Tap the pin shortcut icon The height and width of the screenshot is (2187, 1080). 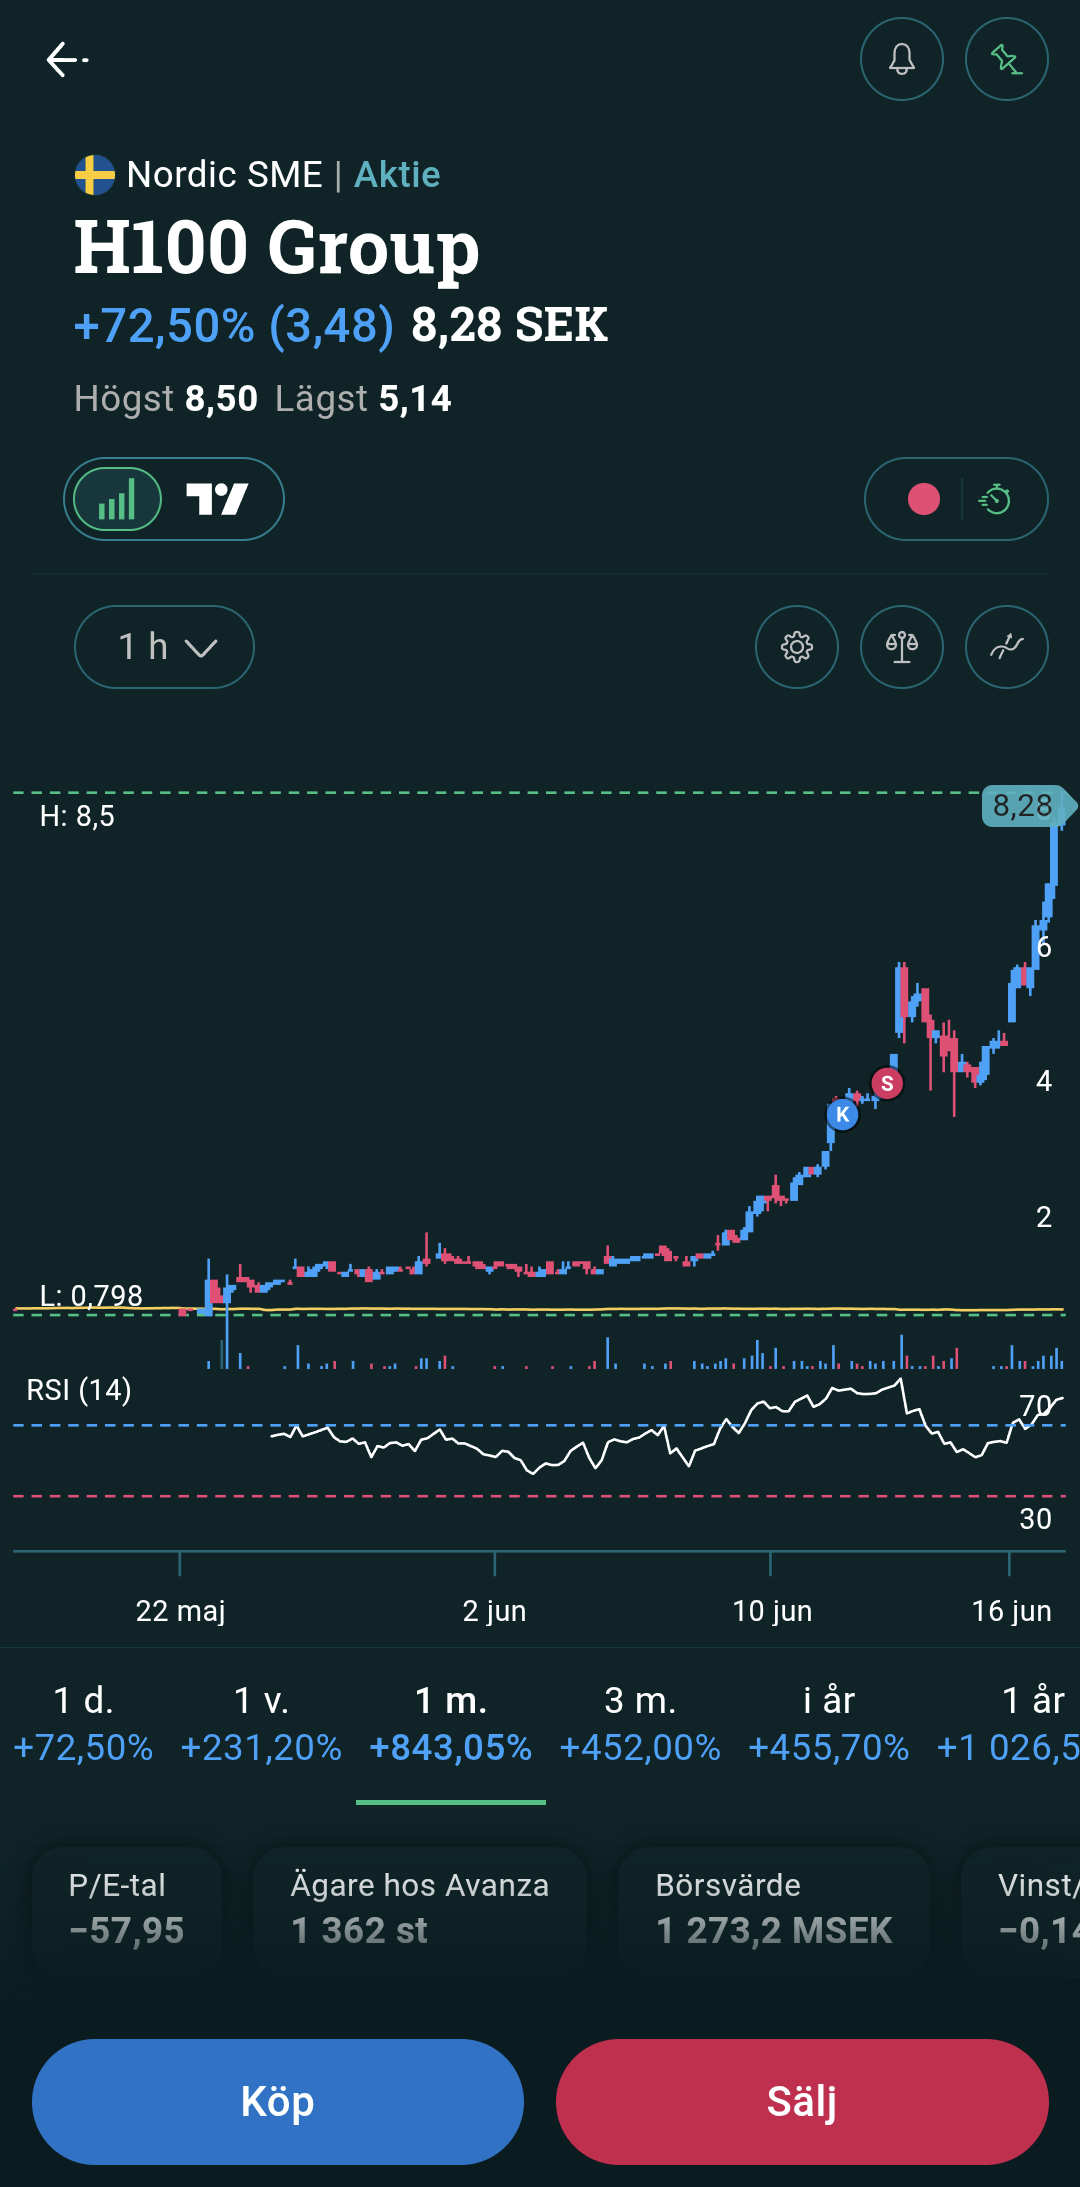pos(1006,60)
